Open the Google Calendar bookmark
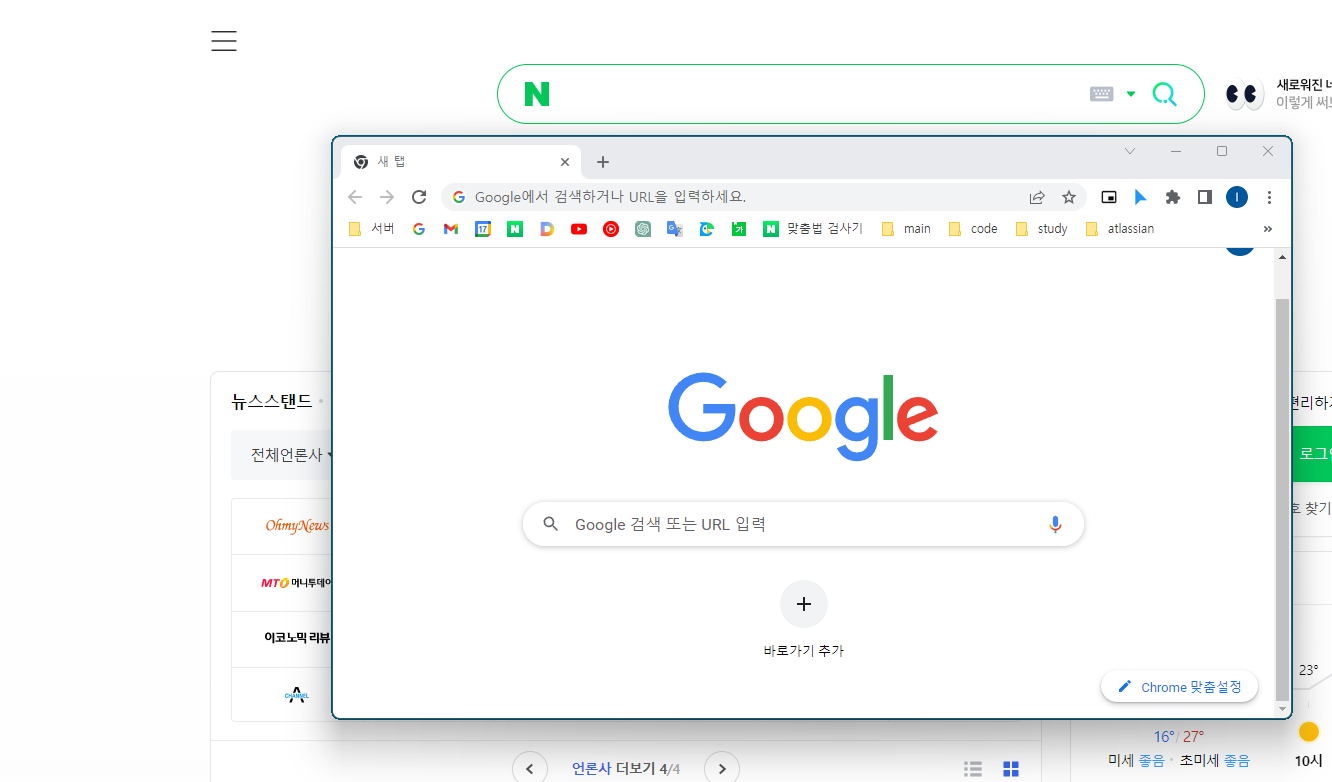 coord(483,229)
